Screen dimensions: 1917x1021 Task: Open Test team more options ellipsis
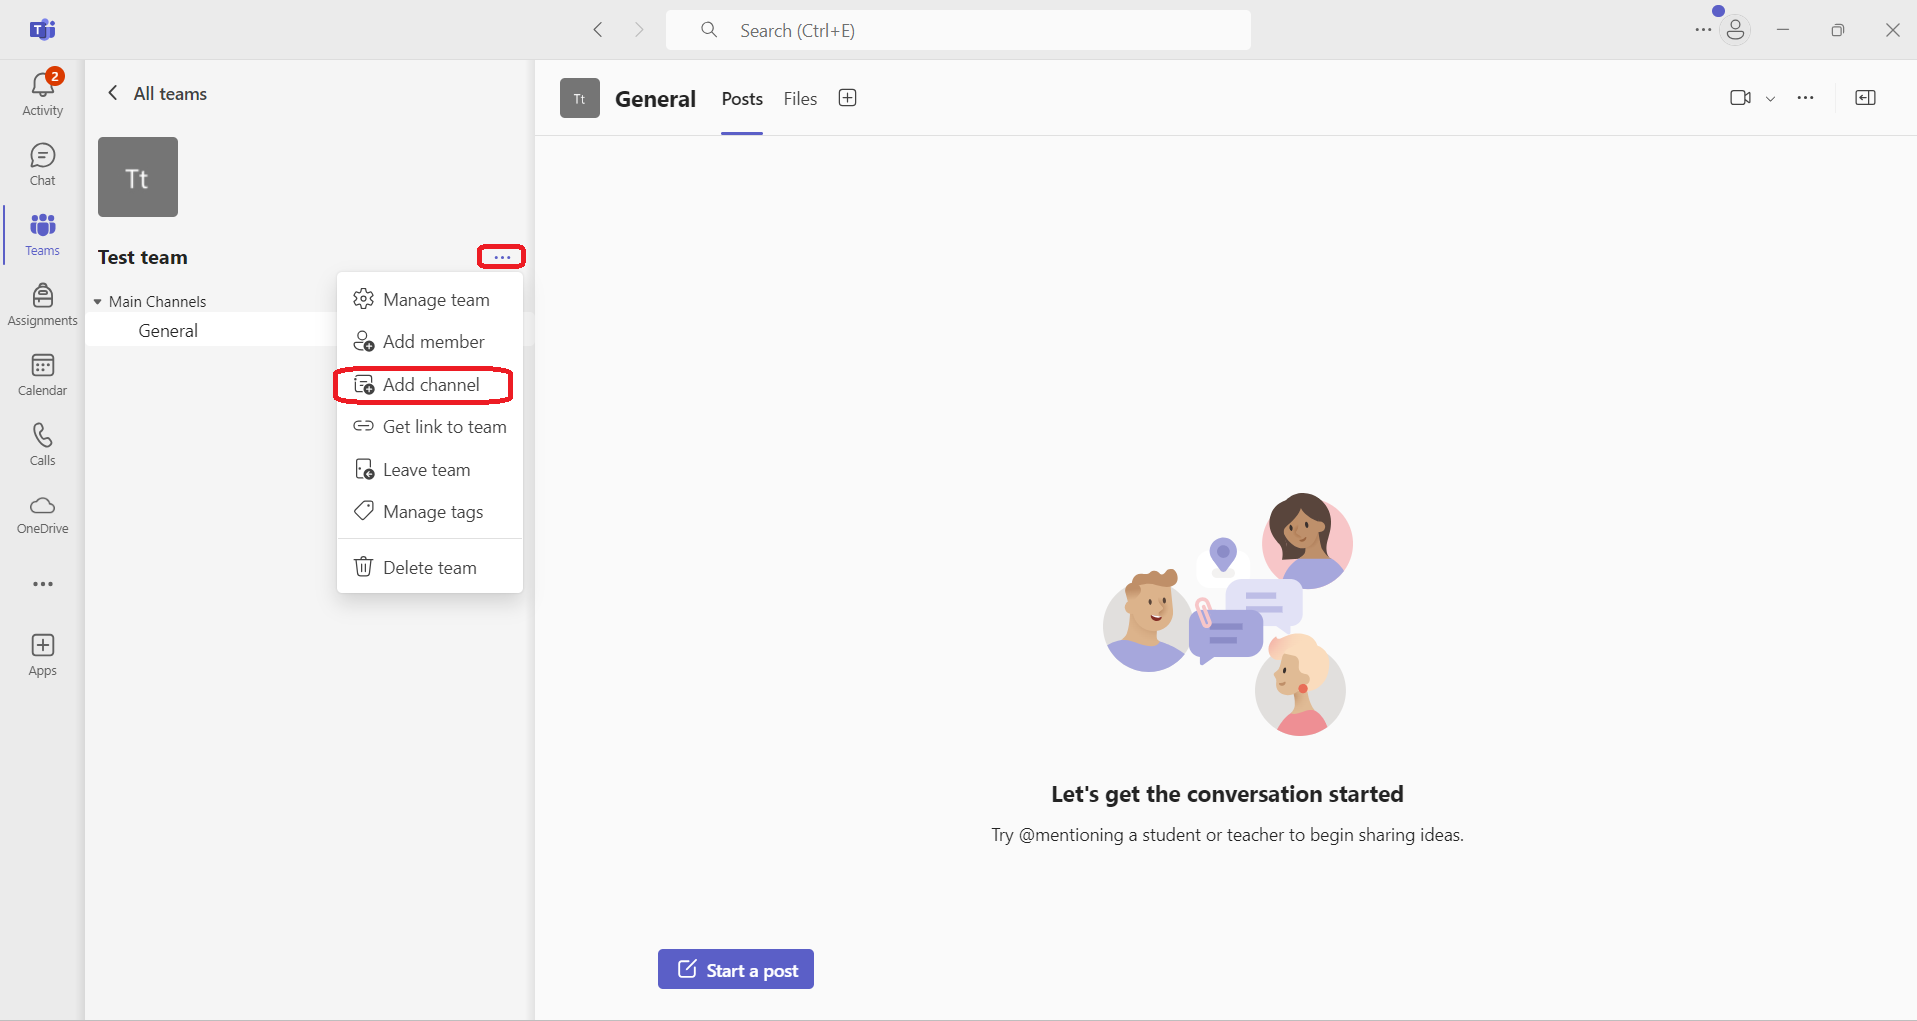pos(502,257)
